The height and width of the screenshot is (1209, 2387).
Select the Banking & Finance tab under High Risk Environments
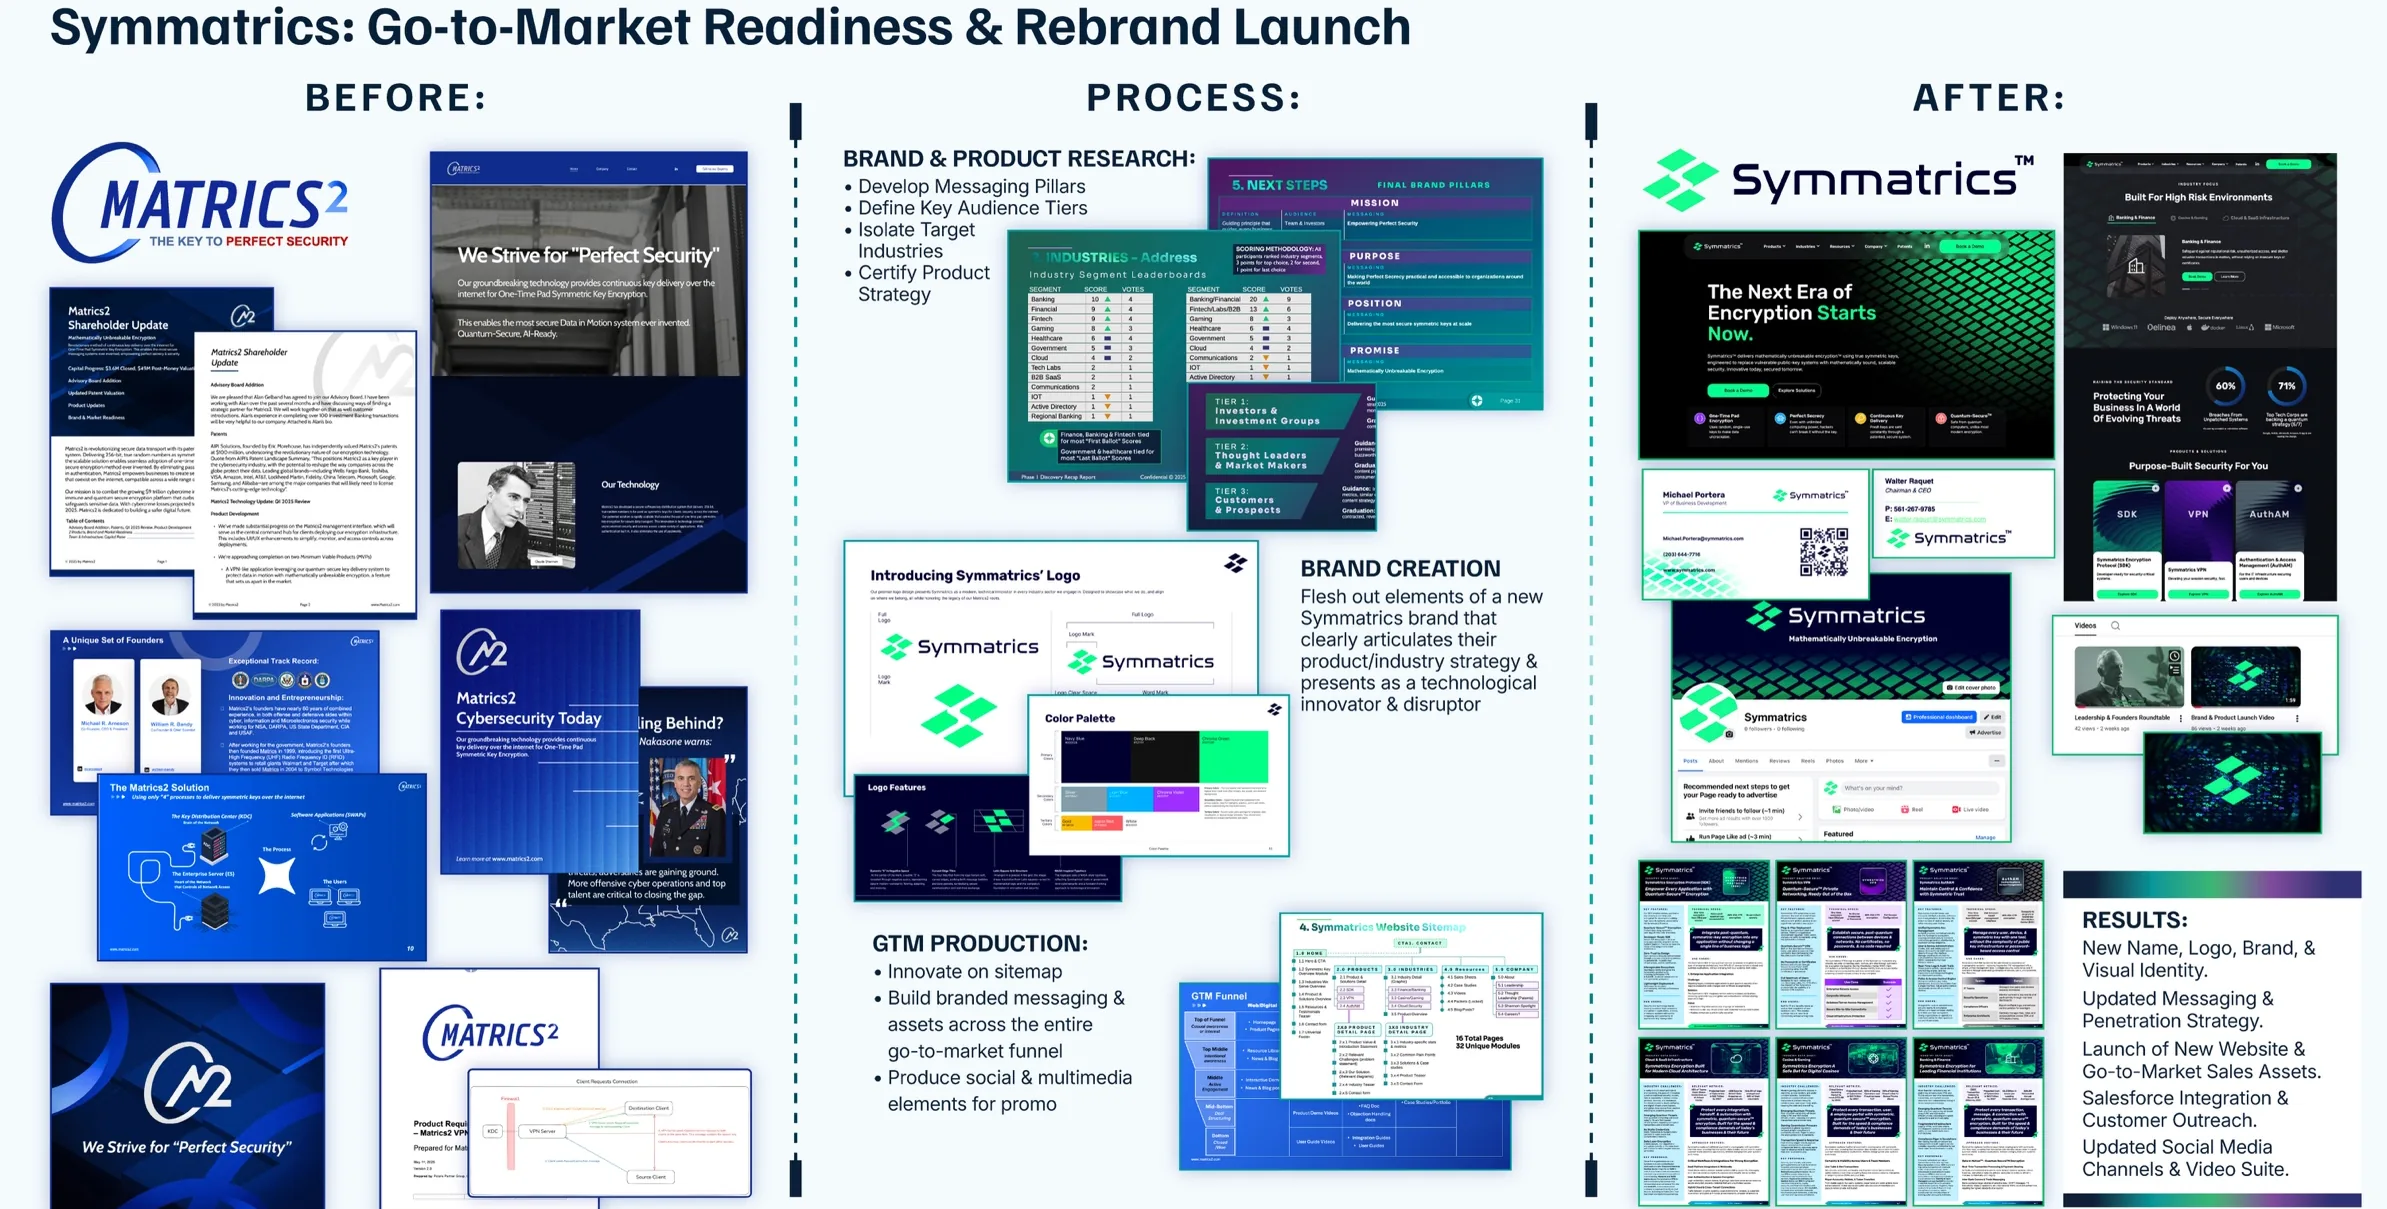(2132, 218)
